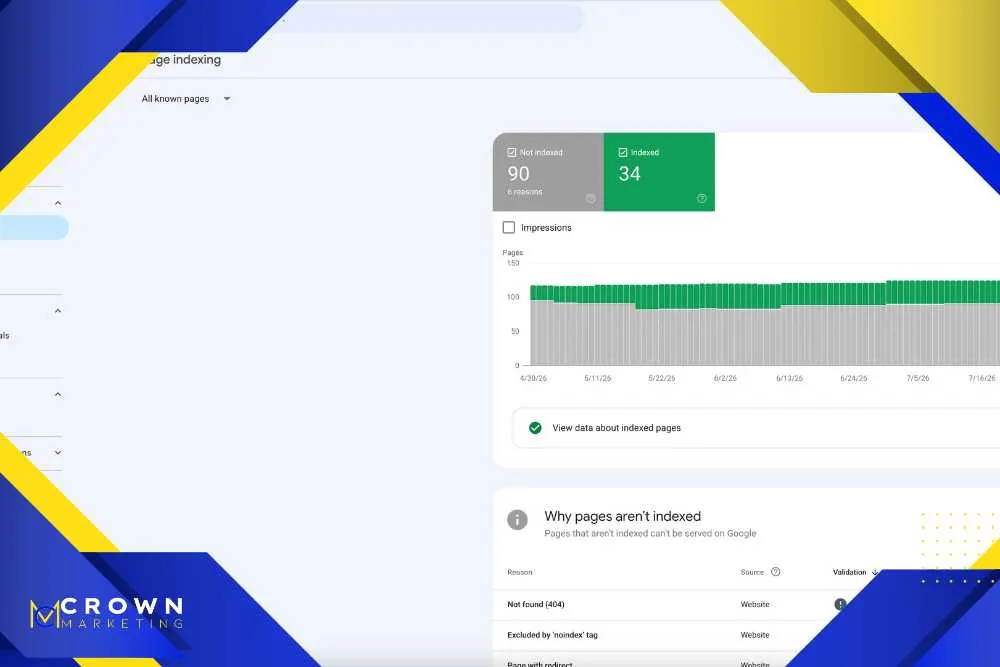Click the Validation column header
The image size is (1000, 667).
tap(849, 573)
